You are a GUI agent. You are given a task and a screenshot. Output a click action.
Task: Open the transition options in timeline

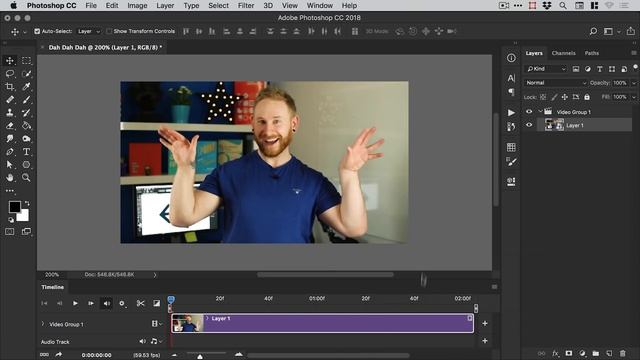click(156, 303)
